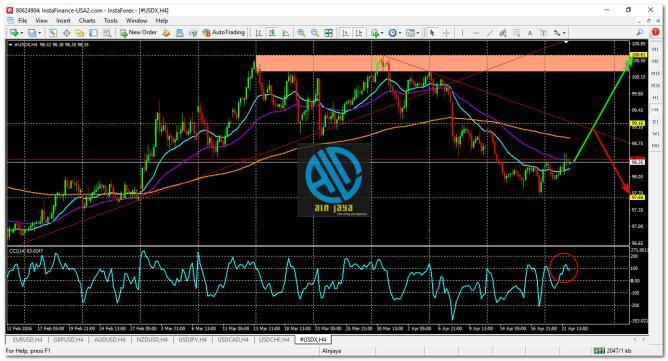668x361 pixels.
Task: Select the Horizontal Line drawing tool
Action: coord(476,33)
